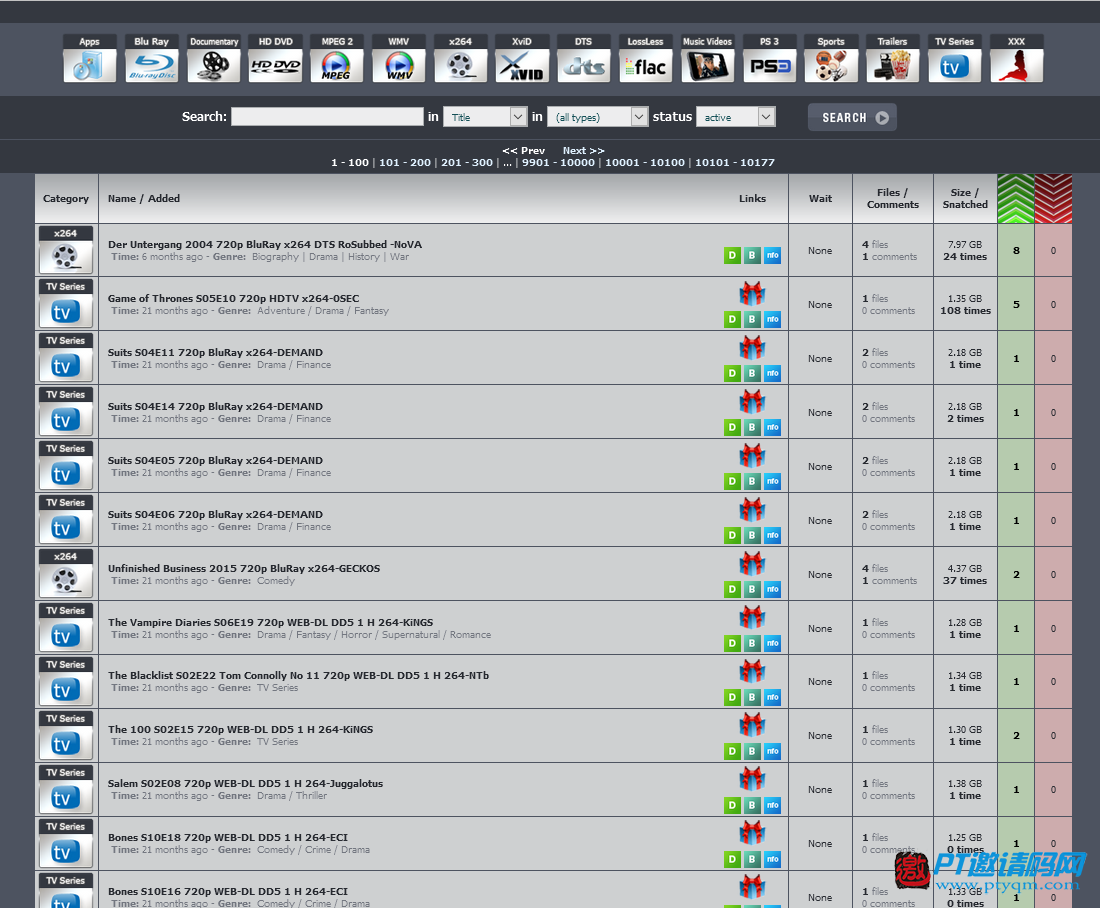This screenshot has height=908, width=1100.
Task: View the 4 files of Der Untergang
Action: tap(875, 244)
